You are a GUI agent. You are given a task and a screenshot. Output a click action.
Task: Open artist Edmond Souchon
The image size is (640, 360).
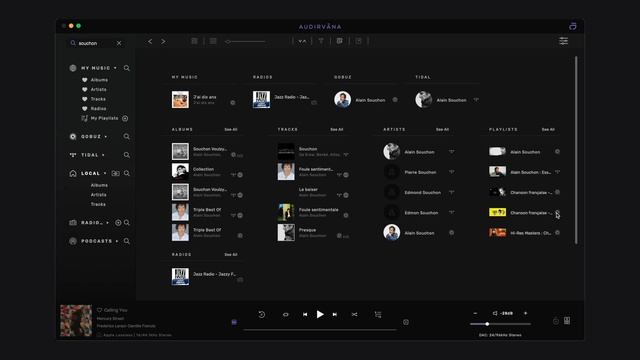(x=419, y=192)
